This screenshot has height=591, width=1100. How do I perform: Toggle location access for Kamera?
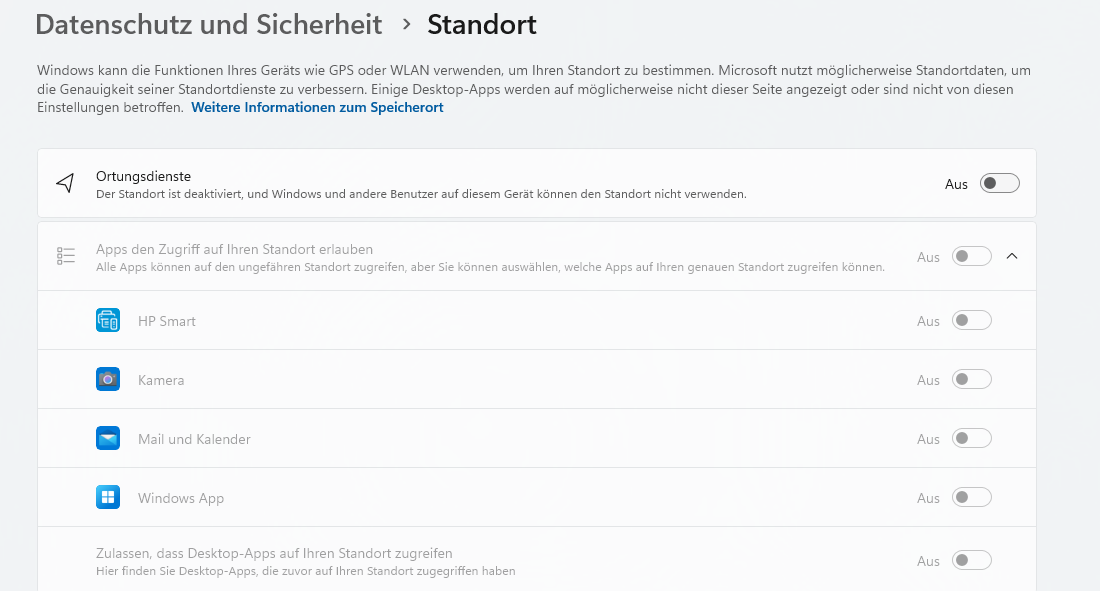click(971, 380)
